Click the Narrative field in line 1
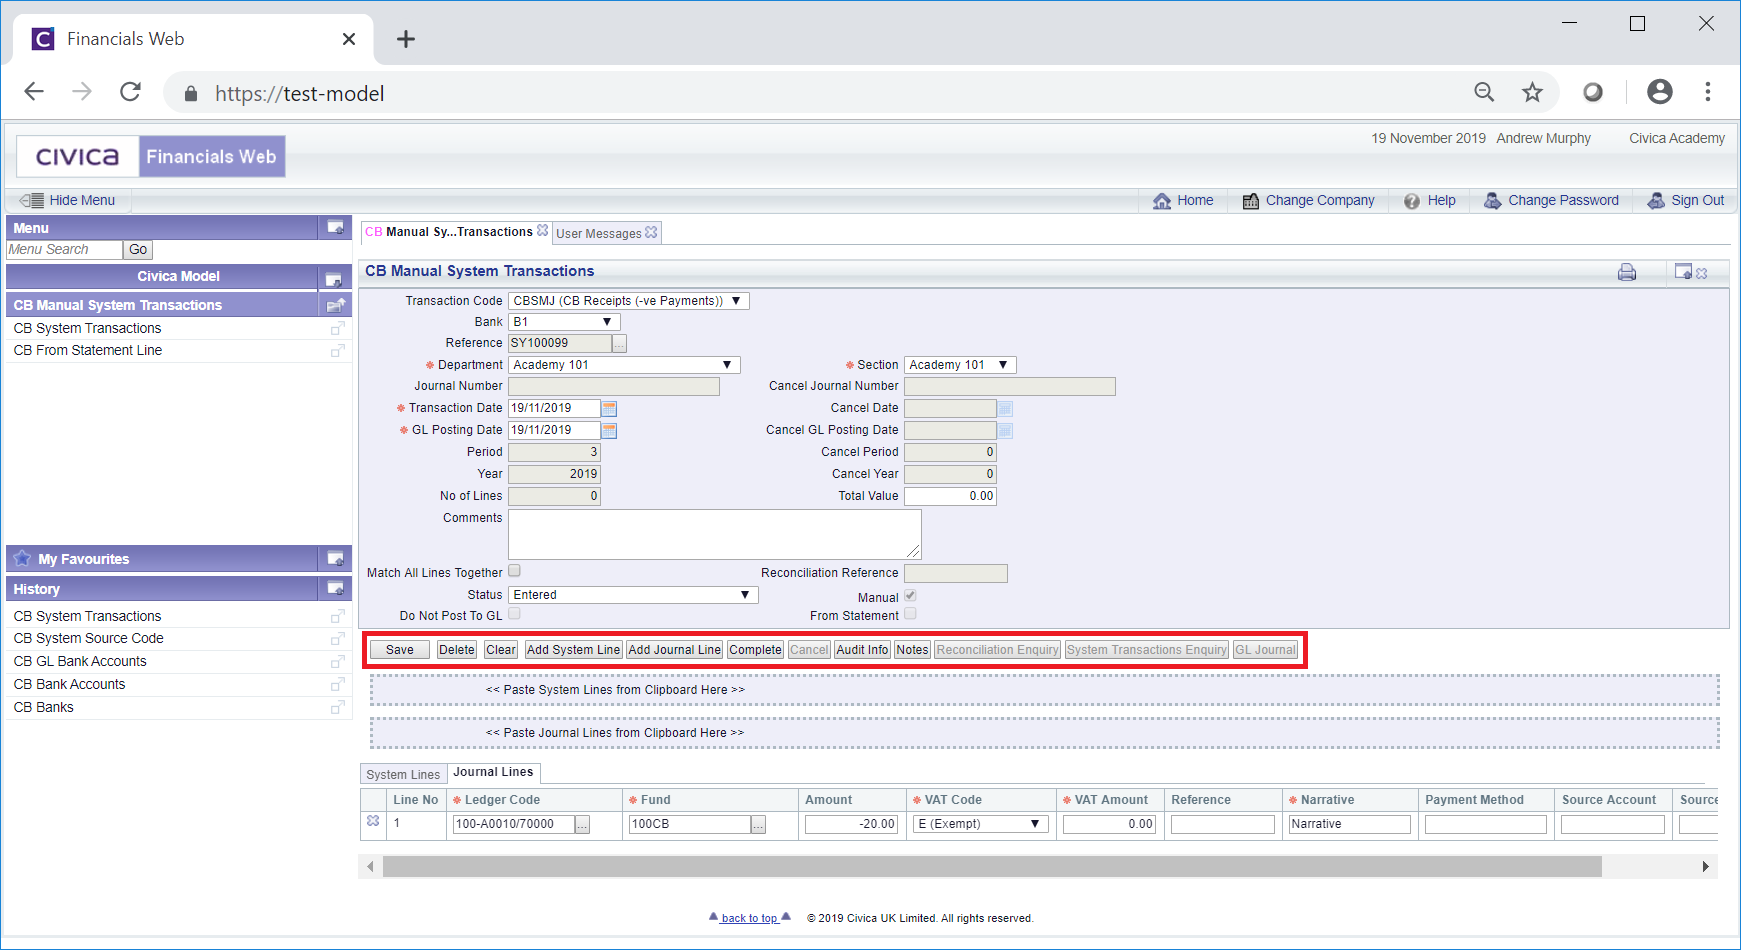 1349,824
